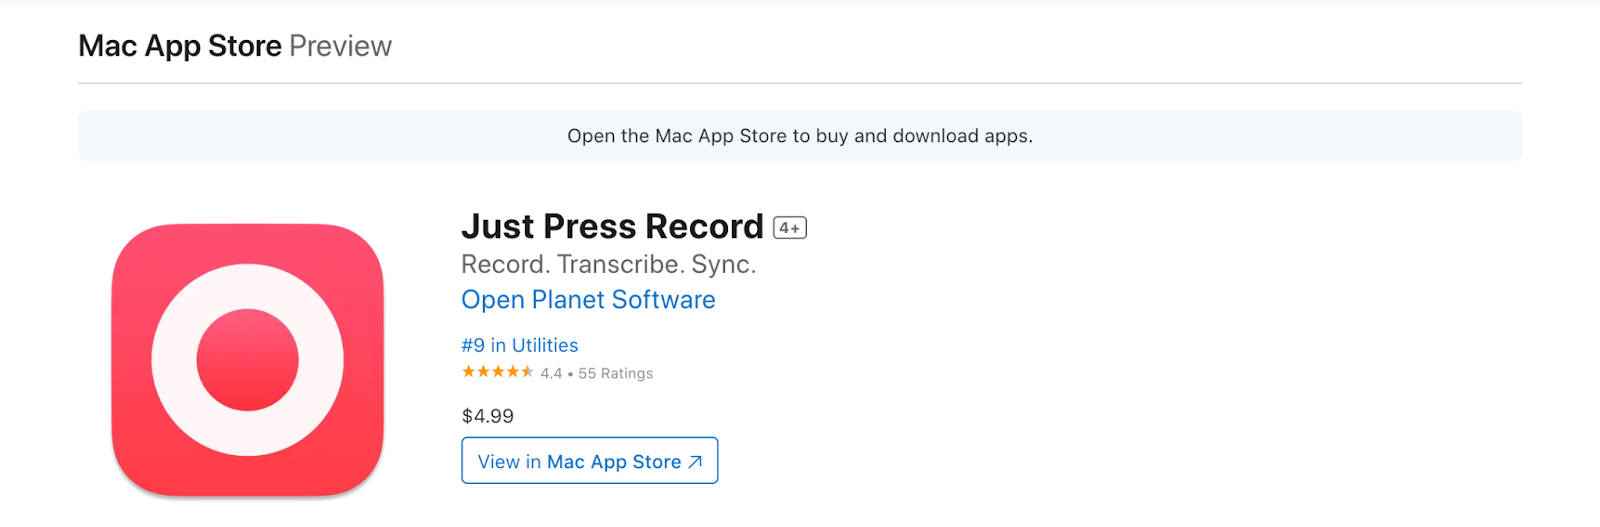Open the Open Planet Software developer link

(588, 300)
